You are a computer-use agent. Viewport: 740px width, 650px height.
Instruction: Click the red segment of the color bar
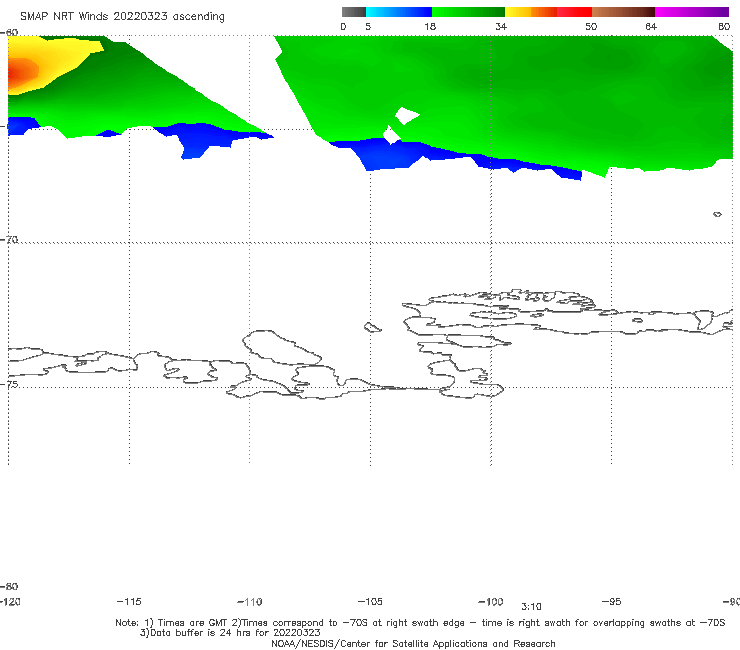click(x=574, y=12)
